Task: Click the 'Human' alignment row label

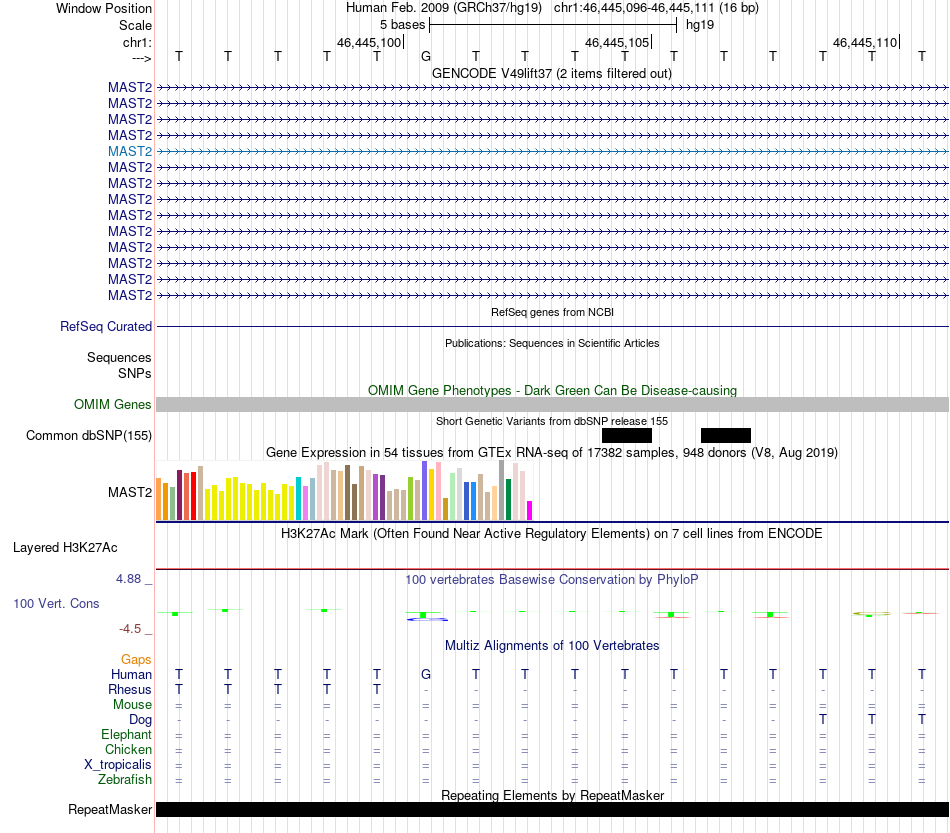Action: 131,674
